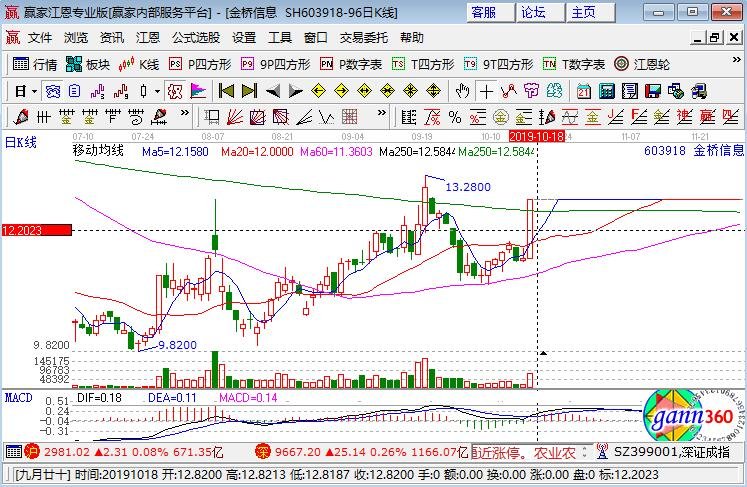
Task: Open the T数字表 tool
Action: coord(574,64)
